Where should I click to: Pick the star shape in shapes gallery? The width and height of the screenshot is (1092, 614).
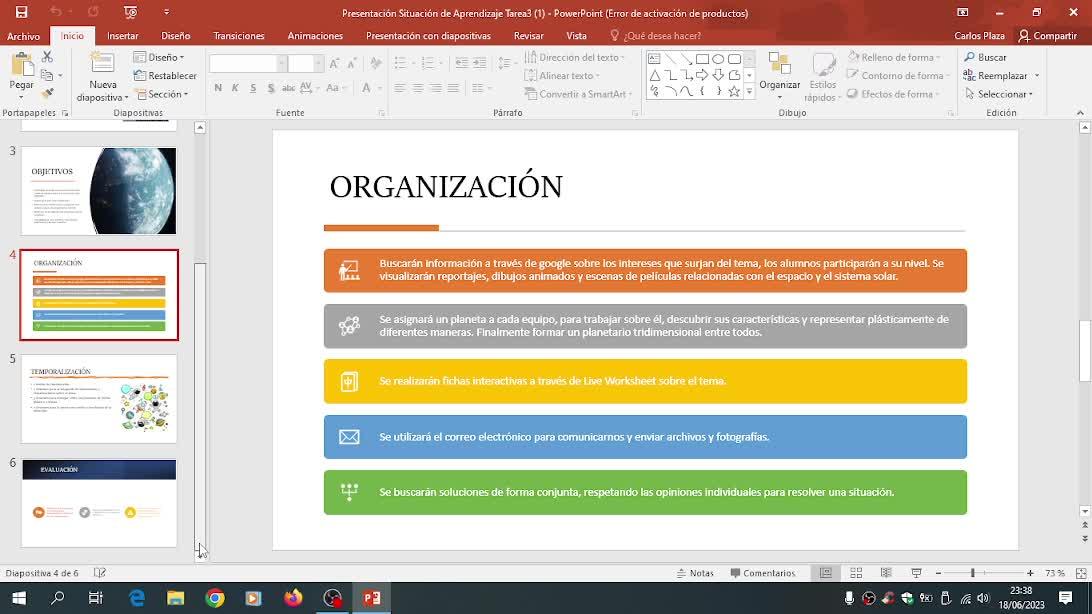734,92
